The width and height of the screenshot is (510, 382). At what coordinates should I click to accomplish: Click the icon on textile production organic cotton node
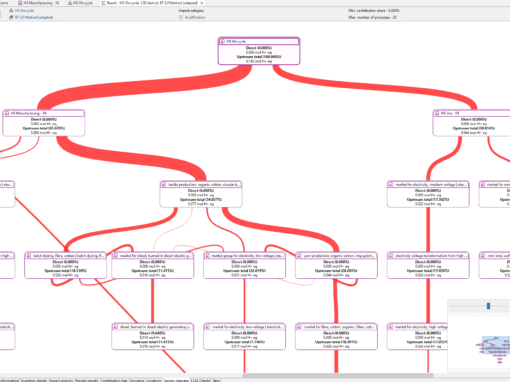(164, 185)
